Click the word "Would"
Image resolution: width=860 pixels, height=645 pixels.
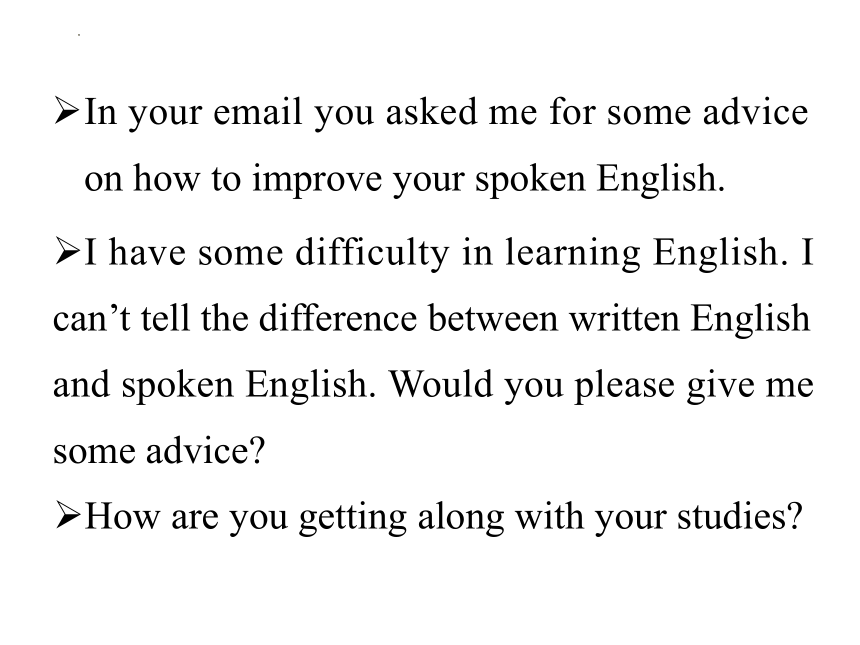point(441,384)
